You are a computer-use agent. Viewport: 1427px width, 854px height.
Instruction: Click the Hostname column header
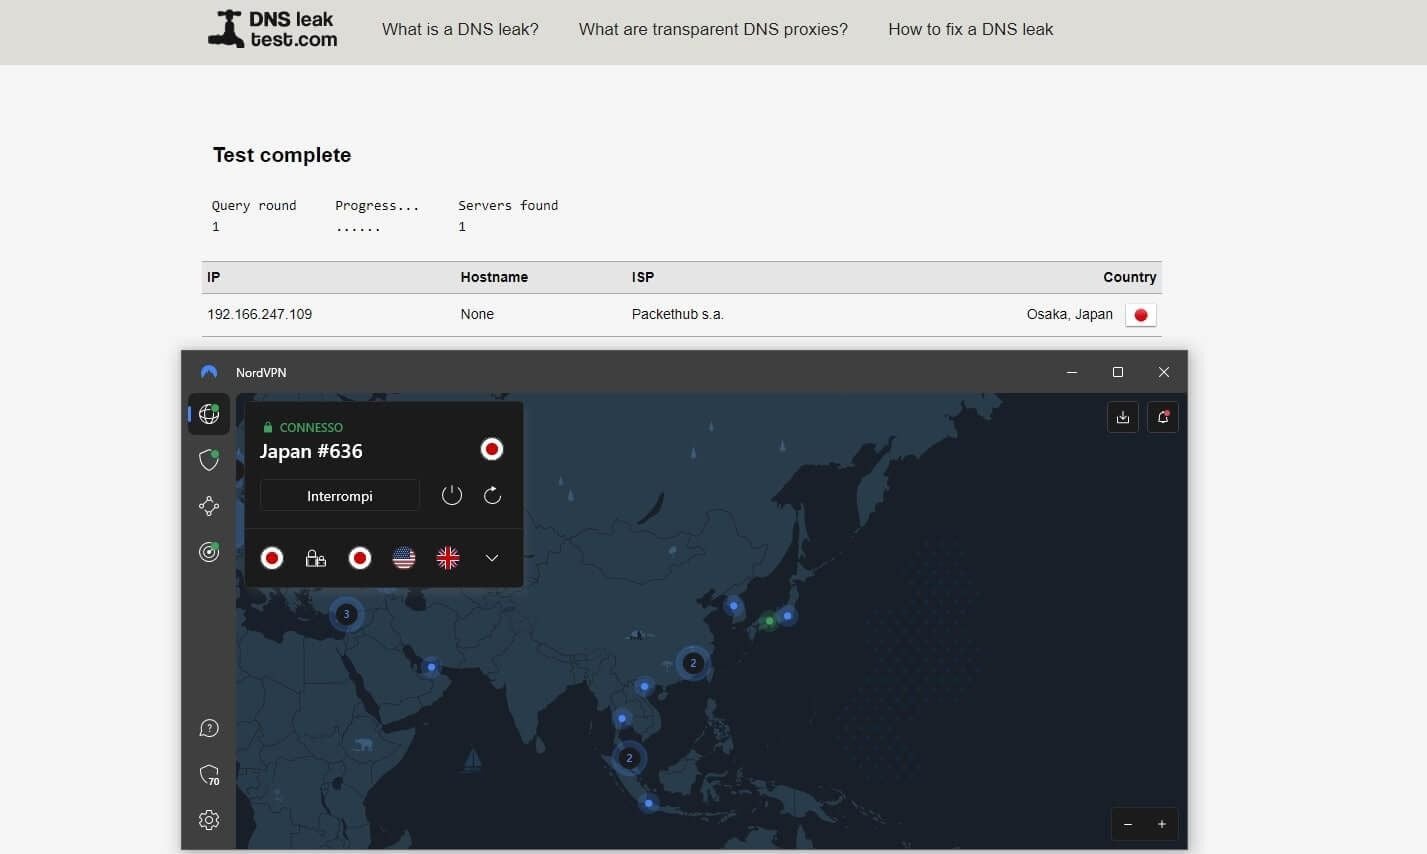[494, 277]
